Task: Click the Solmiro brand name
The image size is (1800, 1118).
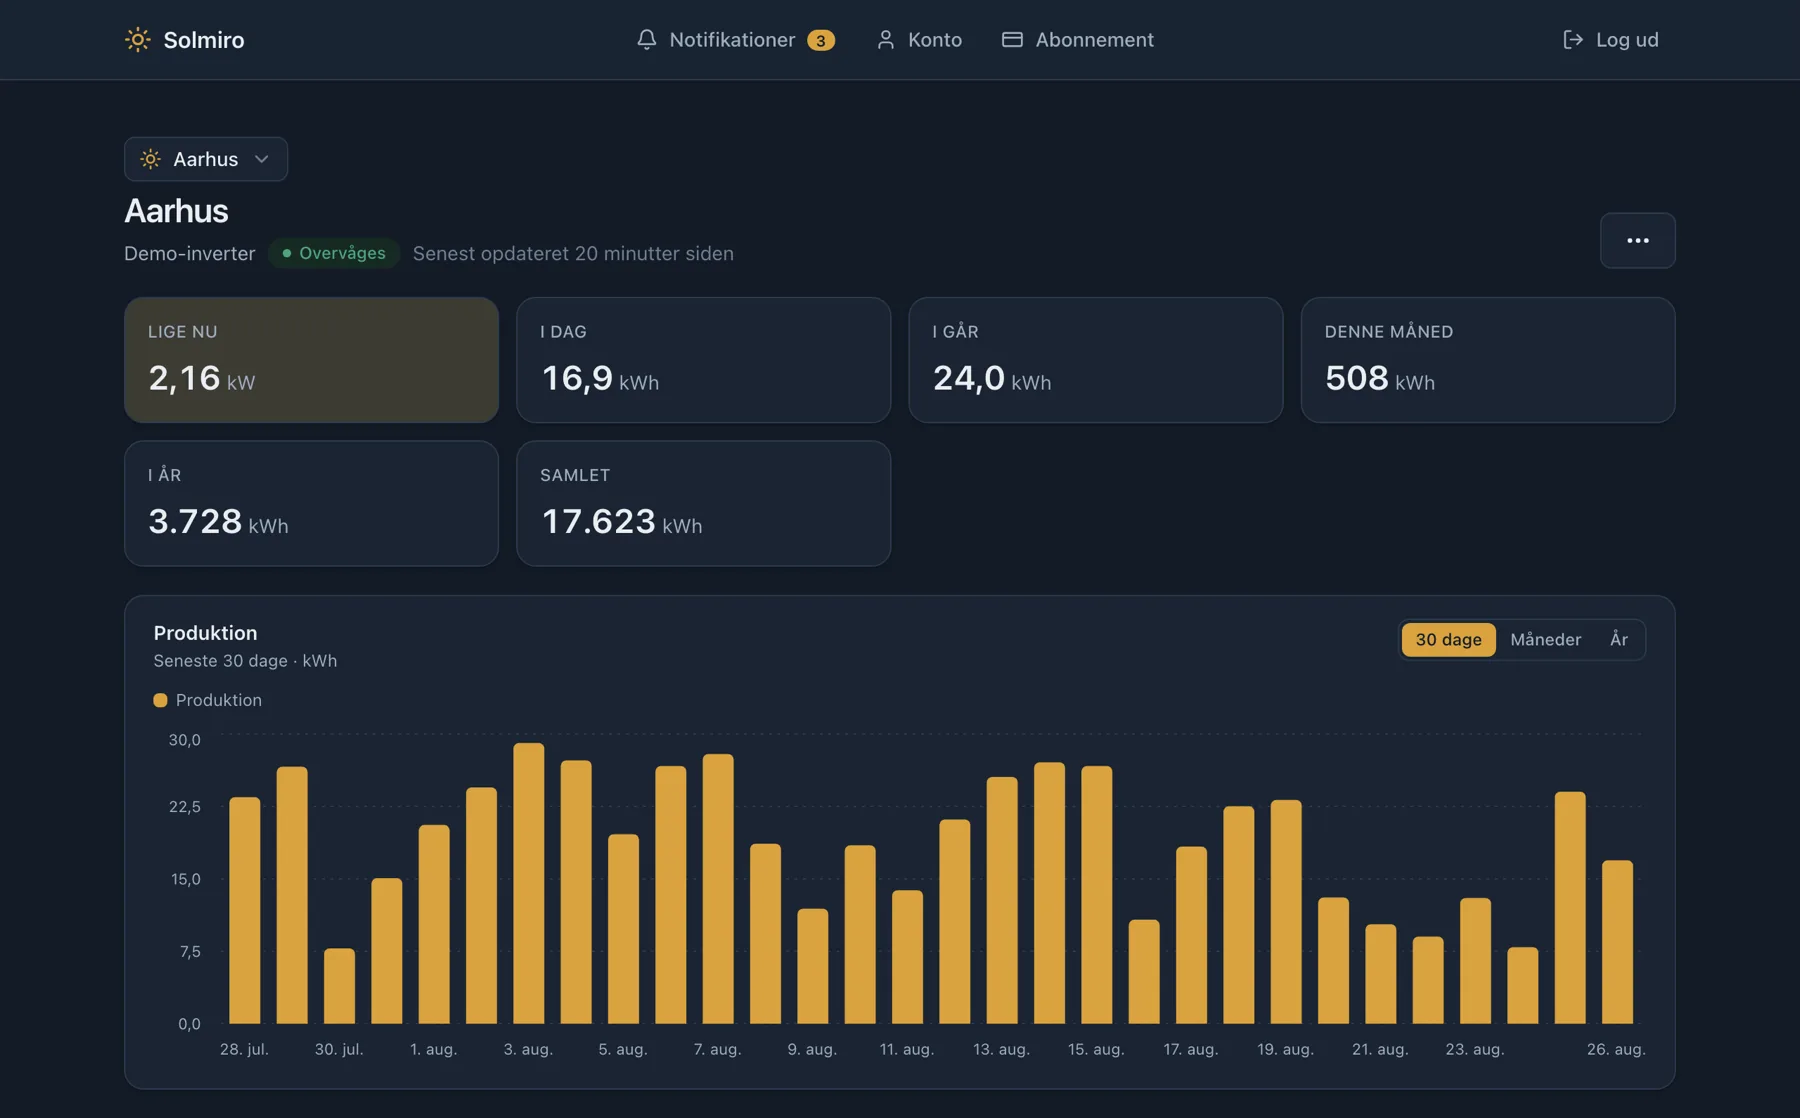Action: point(204,39)
